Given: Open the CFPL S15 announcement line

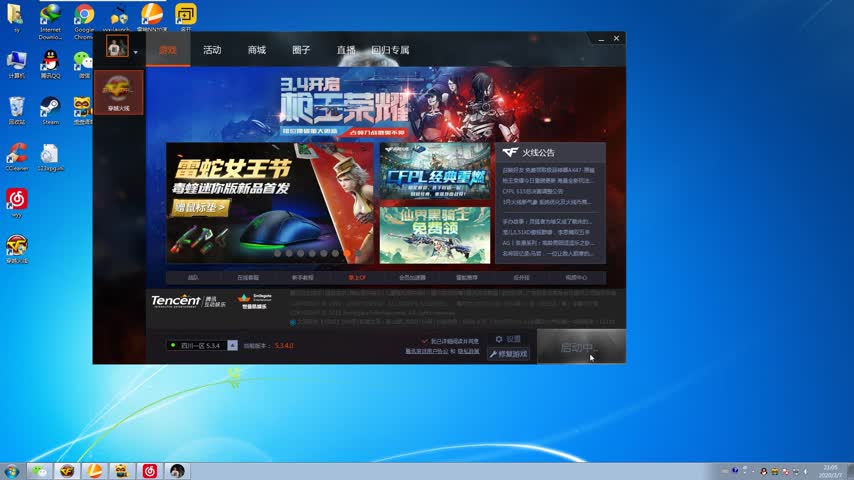Looking at the screenshot, I should (533, 191).
